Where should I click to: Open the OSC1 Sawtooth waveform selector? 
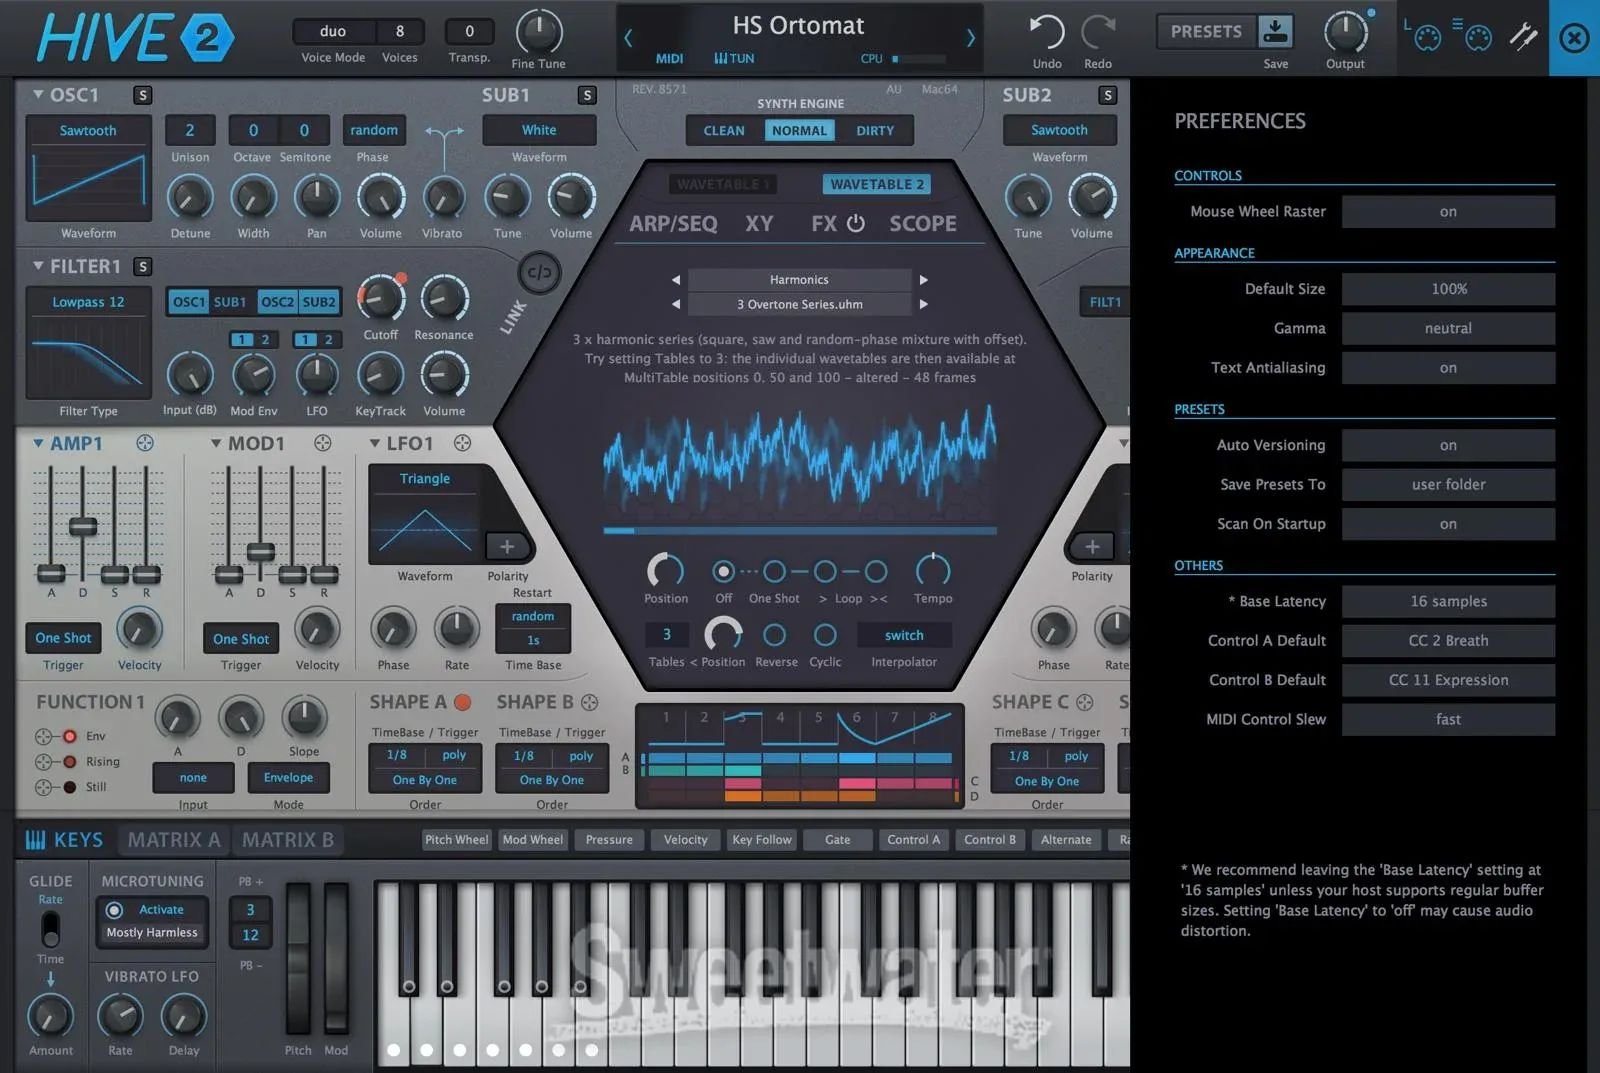88,131
